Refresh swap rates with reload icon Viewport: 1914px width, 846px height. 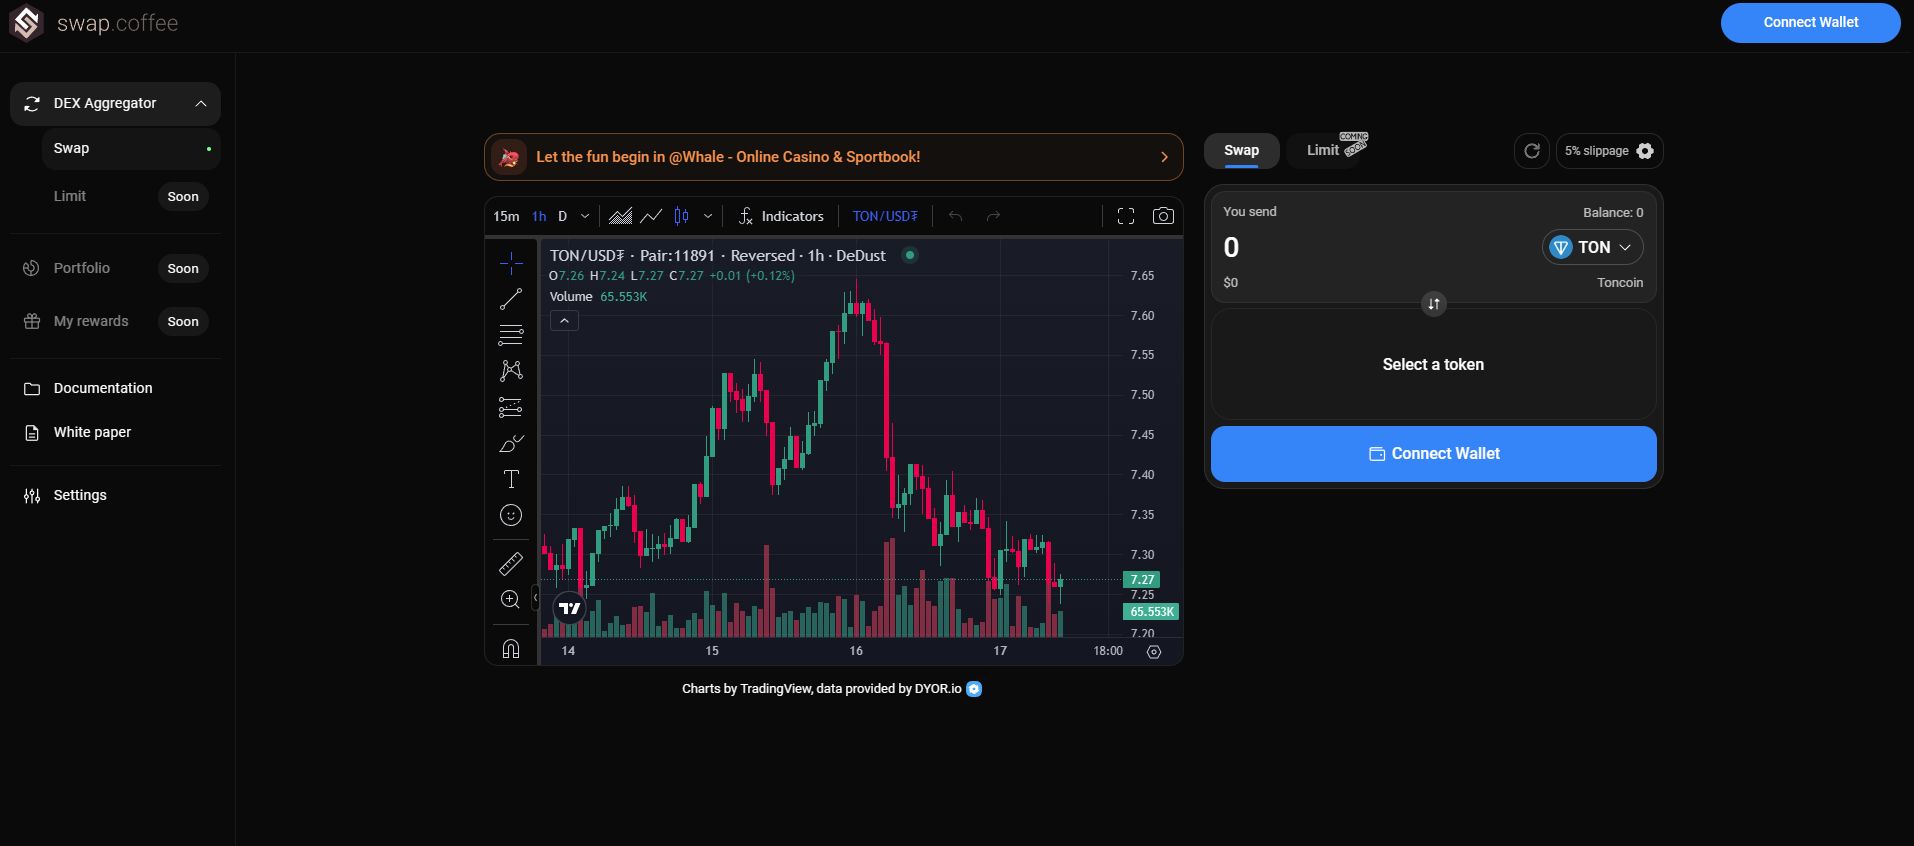click(1531, 151)
